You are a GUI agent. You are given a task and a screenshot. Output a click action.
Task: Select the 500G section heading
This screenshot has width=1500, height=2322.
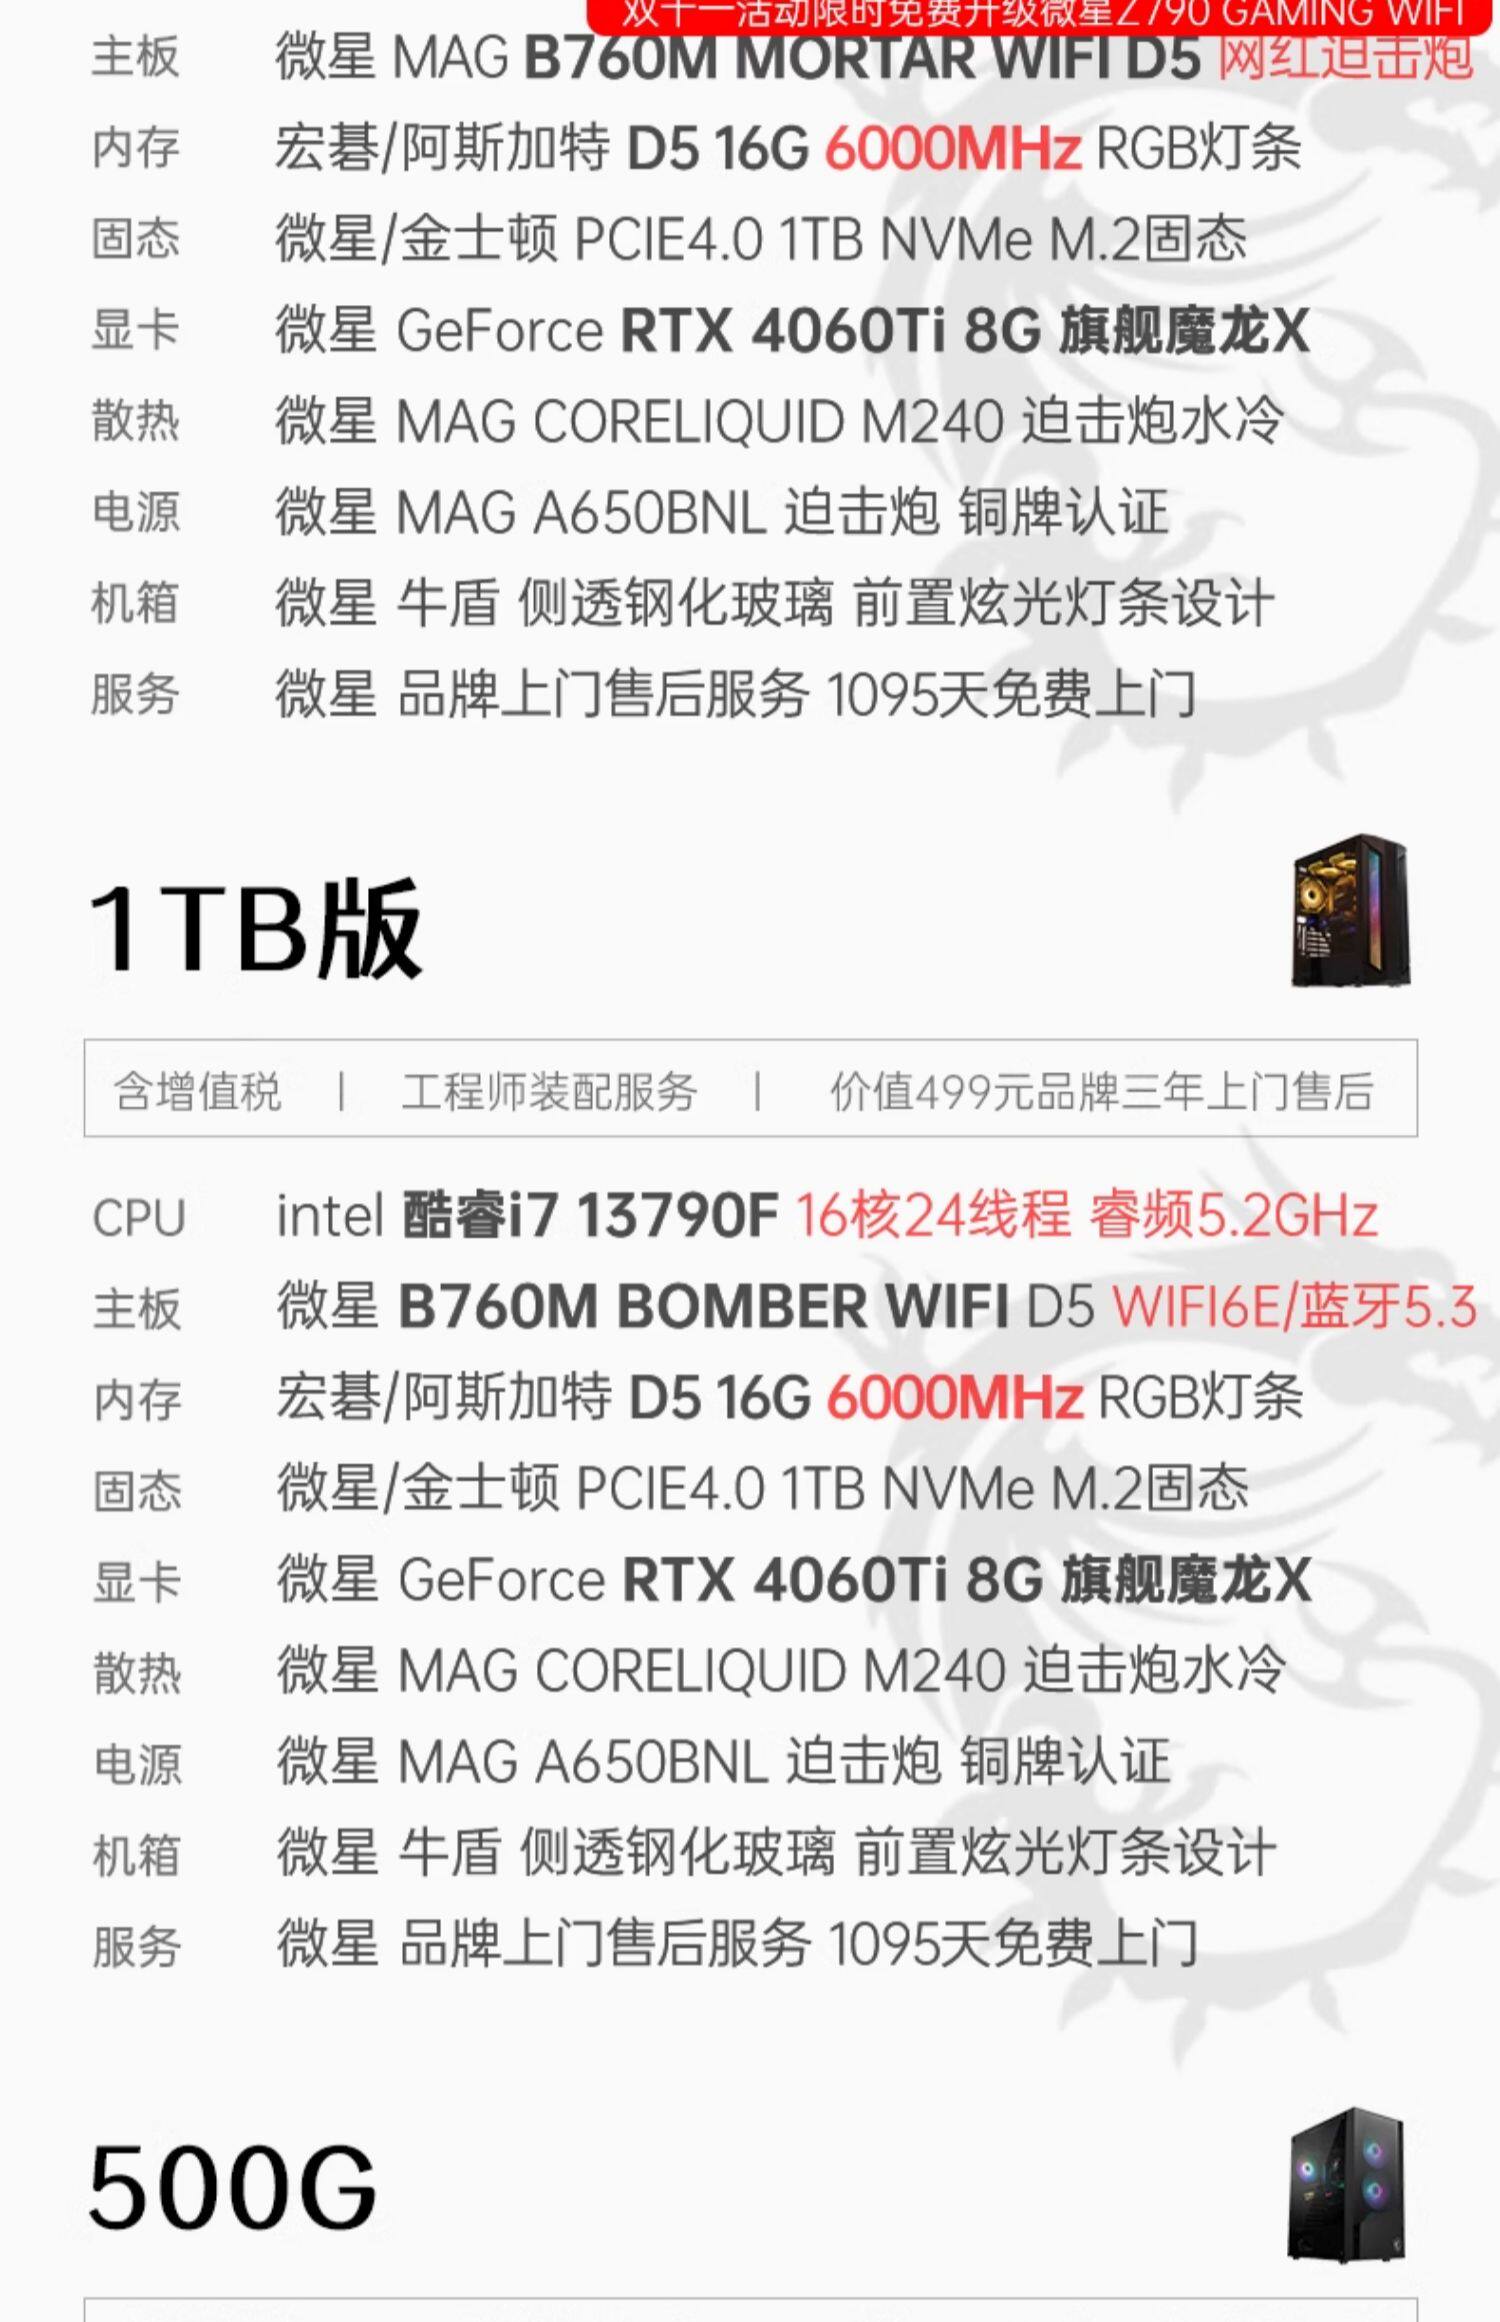(x=233, y=2187)
